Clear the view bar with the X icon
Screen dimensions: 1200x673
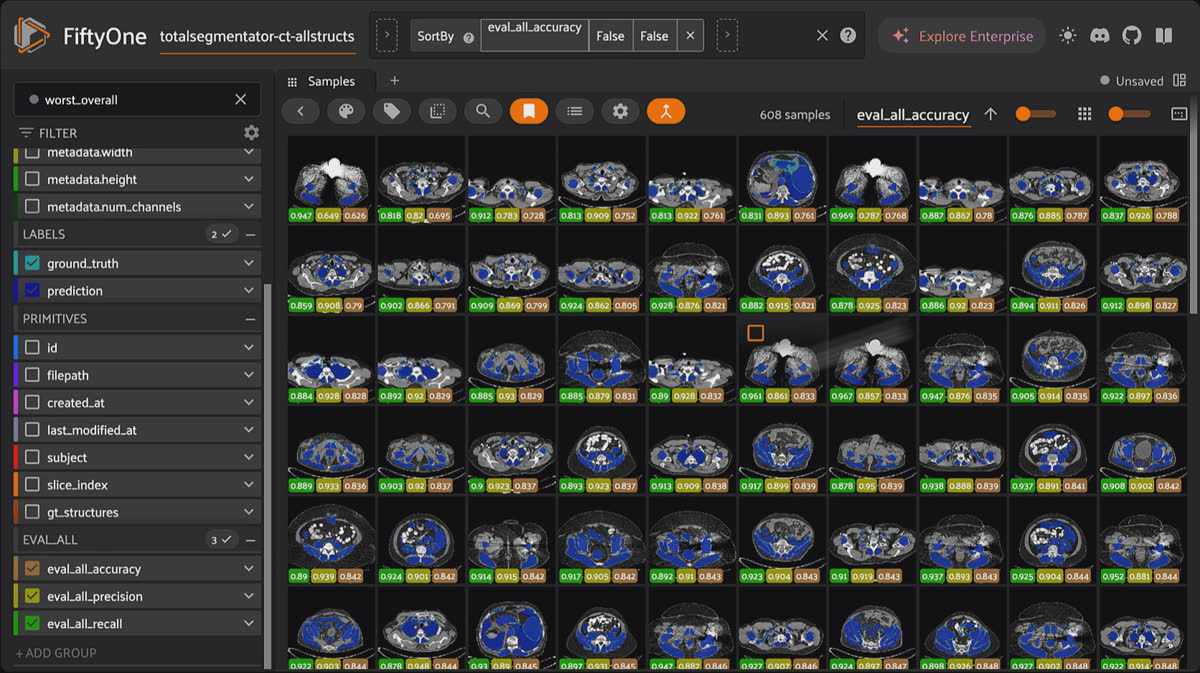822,35
